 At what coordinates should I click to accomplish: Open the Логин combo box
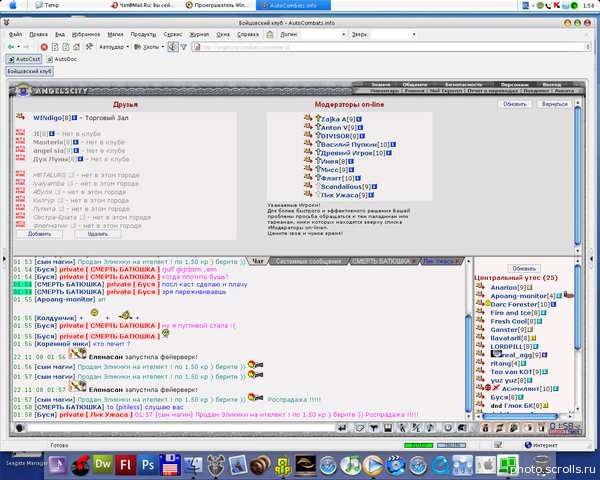[x=323, y=34]
